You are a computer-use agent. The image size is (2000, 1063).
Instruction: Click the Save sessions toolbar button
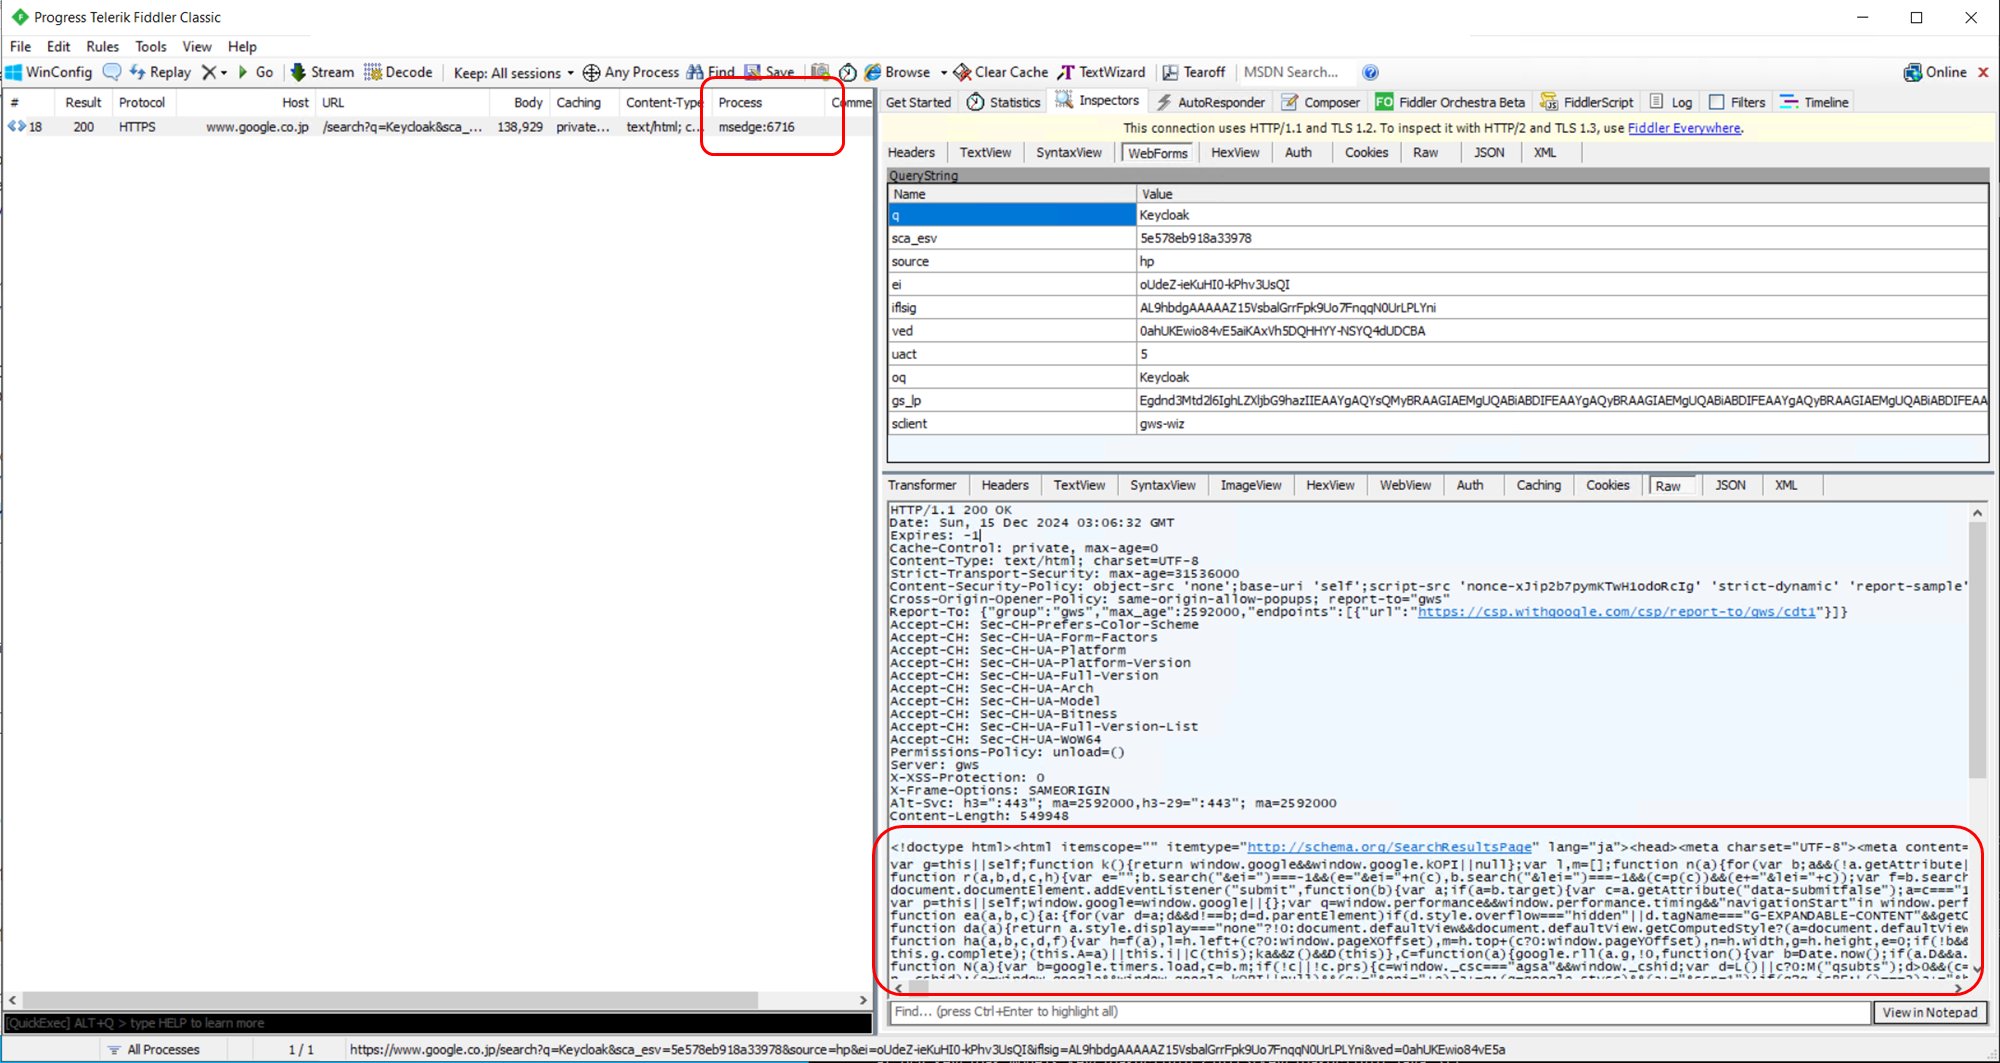(x=769, y=72)
